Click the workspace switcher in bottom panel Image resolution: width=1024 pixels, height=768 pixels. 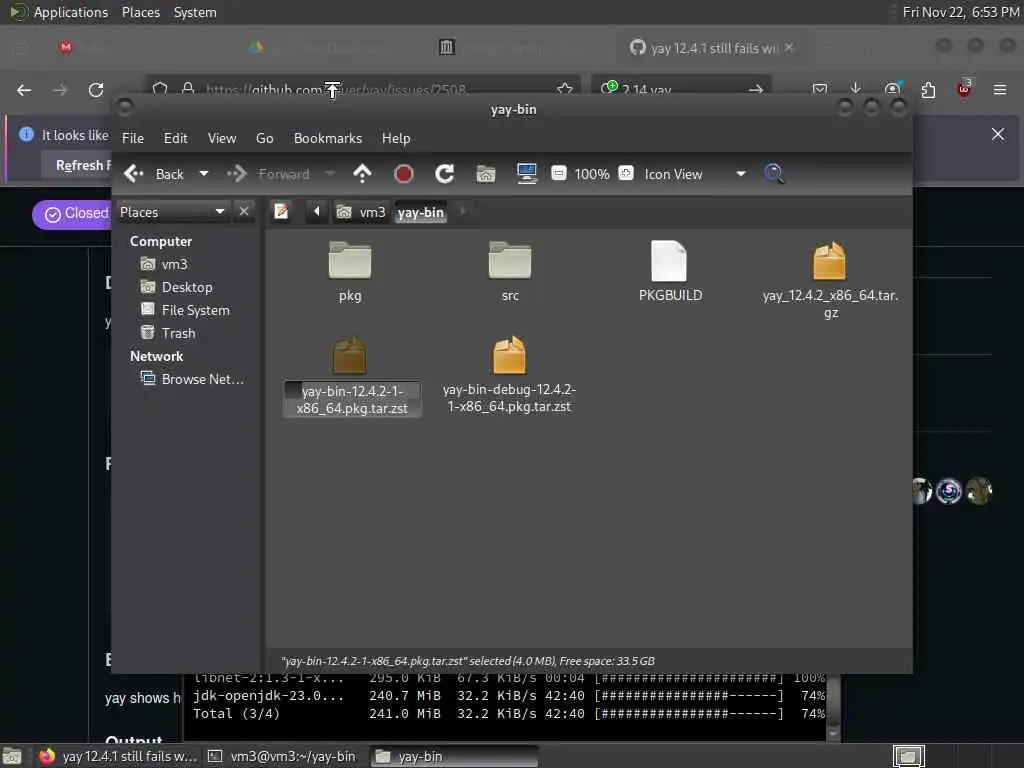pos(908,756)
